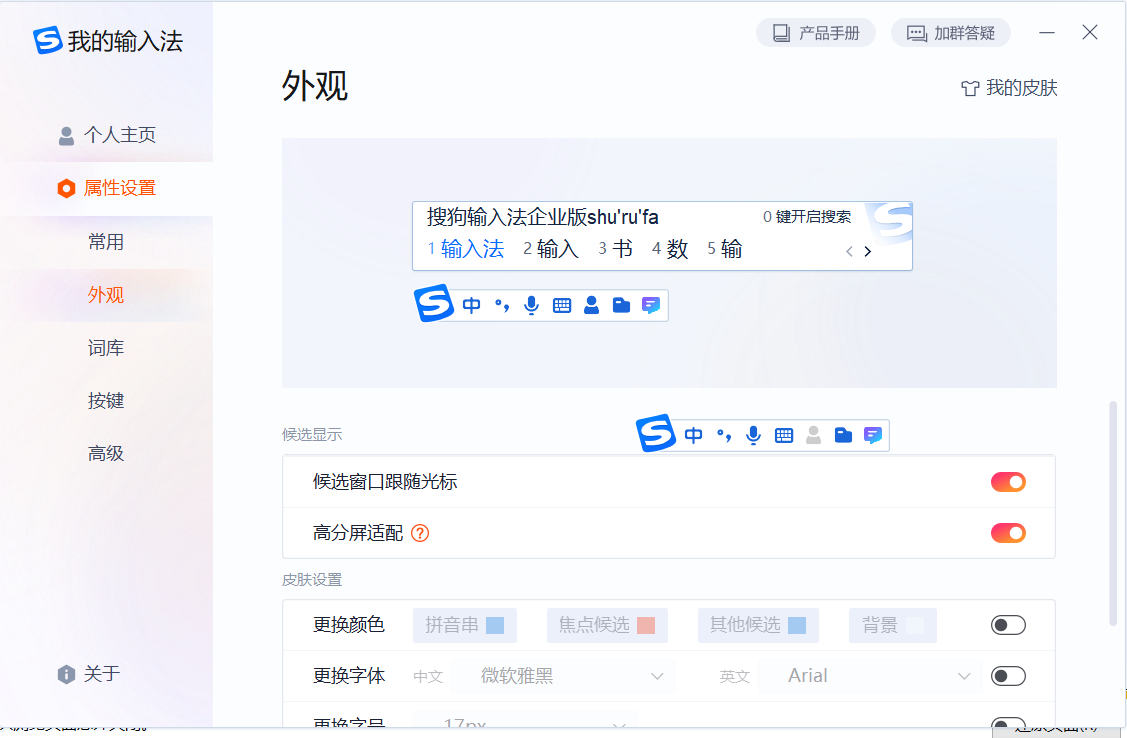Open 我的皮肤 link
The width and height of the screenshot is (1127, 738).
1009,88
